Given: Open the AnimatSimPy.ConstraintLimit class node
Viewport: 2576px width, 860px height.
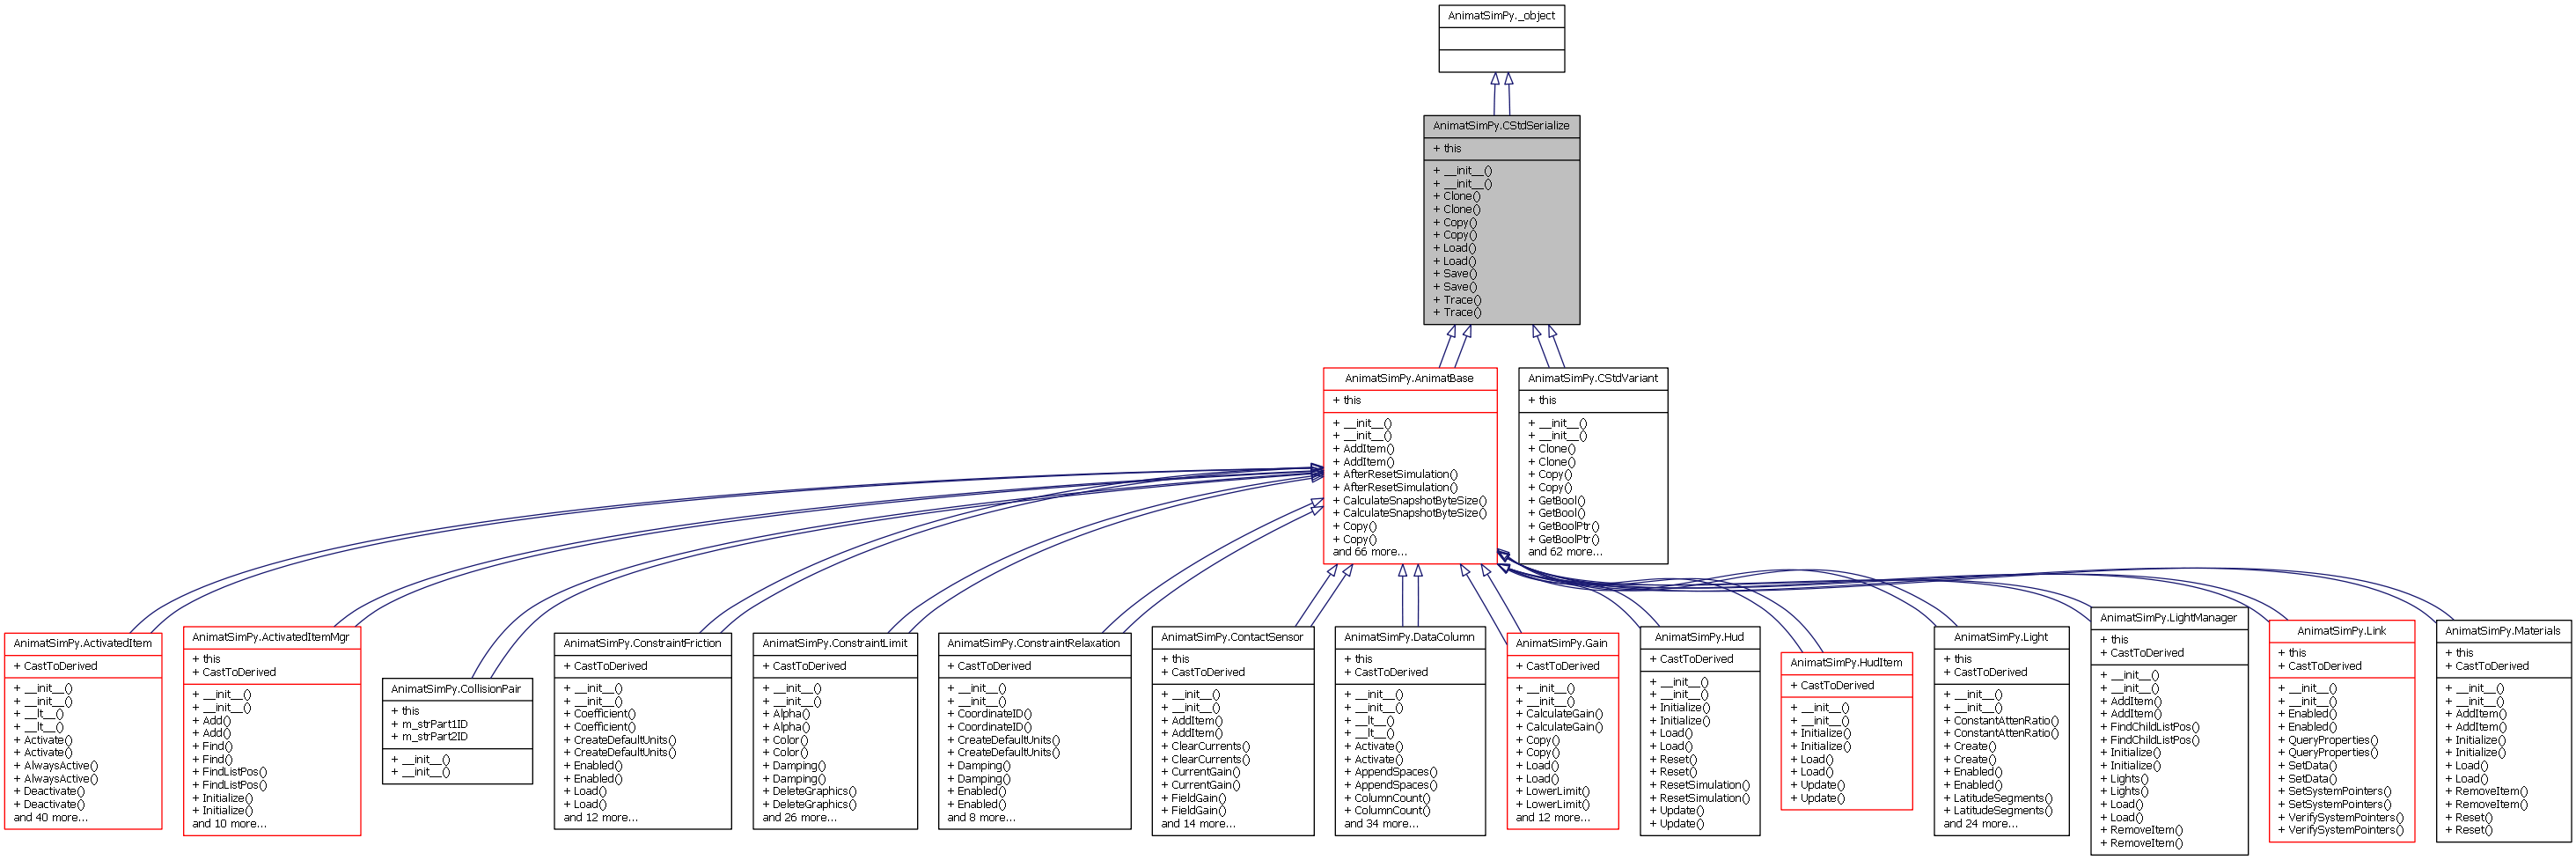Looking at the screenshot, I should [835, 731].
